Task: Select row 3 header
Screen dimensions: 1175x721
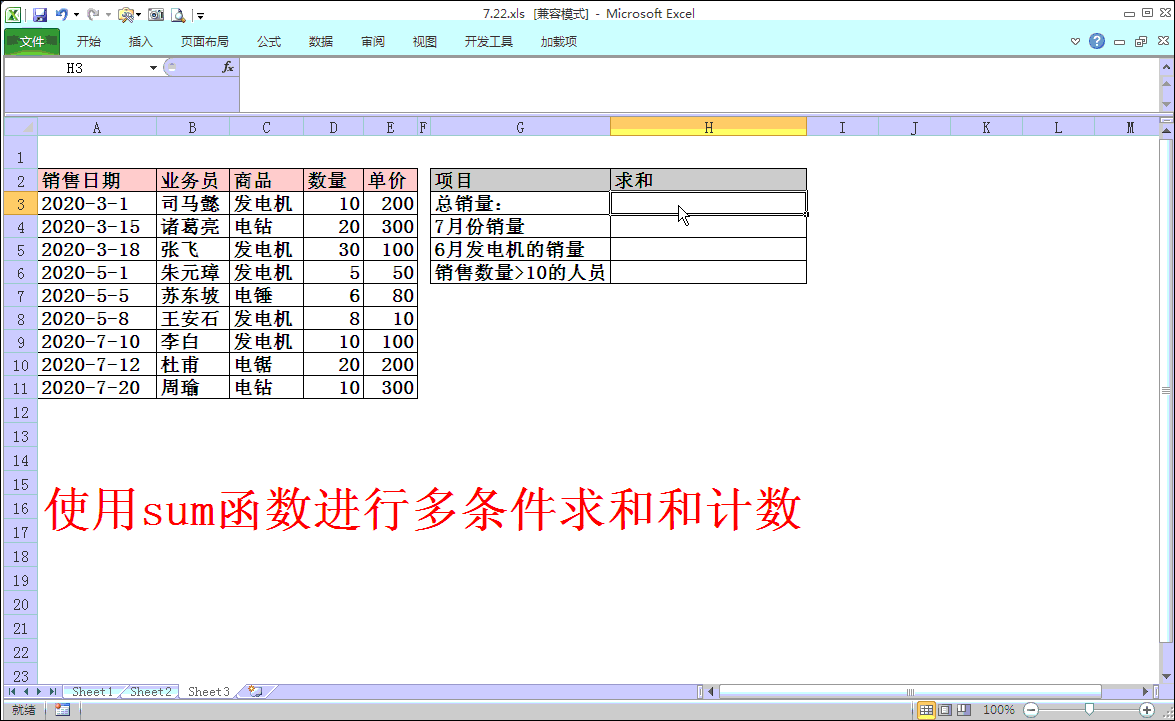Action: coord(21,203)
